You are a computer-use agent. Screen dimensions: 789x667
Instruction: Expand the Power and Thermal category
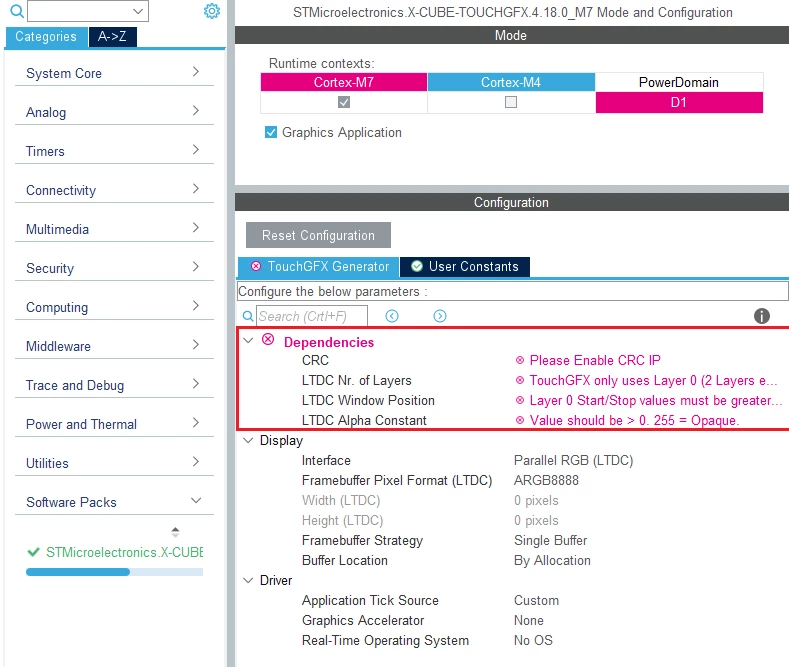click(x=114, y=424)
